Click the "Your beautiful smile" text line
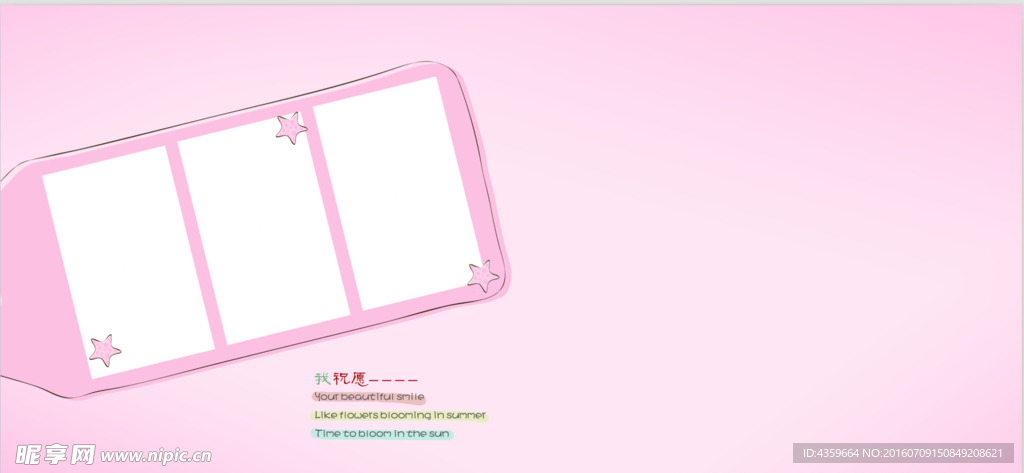The height and width of the screenshot is (473, 1024). pyautogui.click(x=368, y=397)
